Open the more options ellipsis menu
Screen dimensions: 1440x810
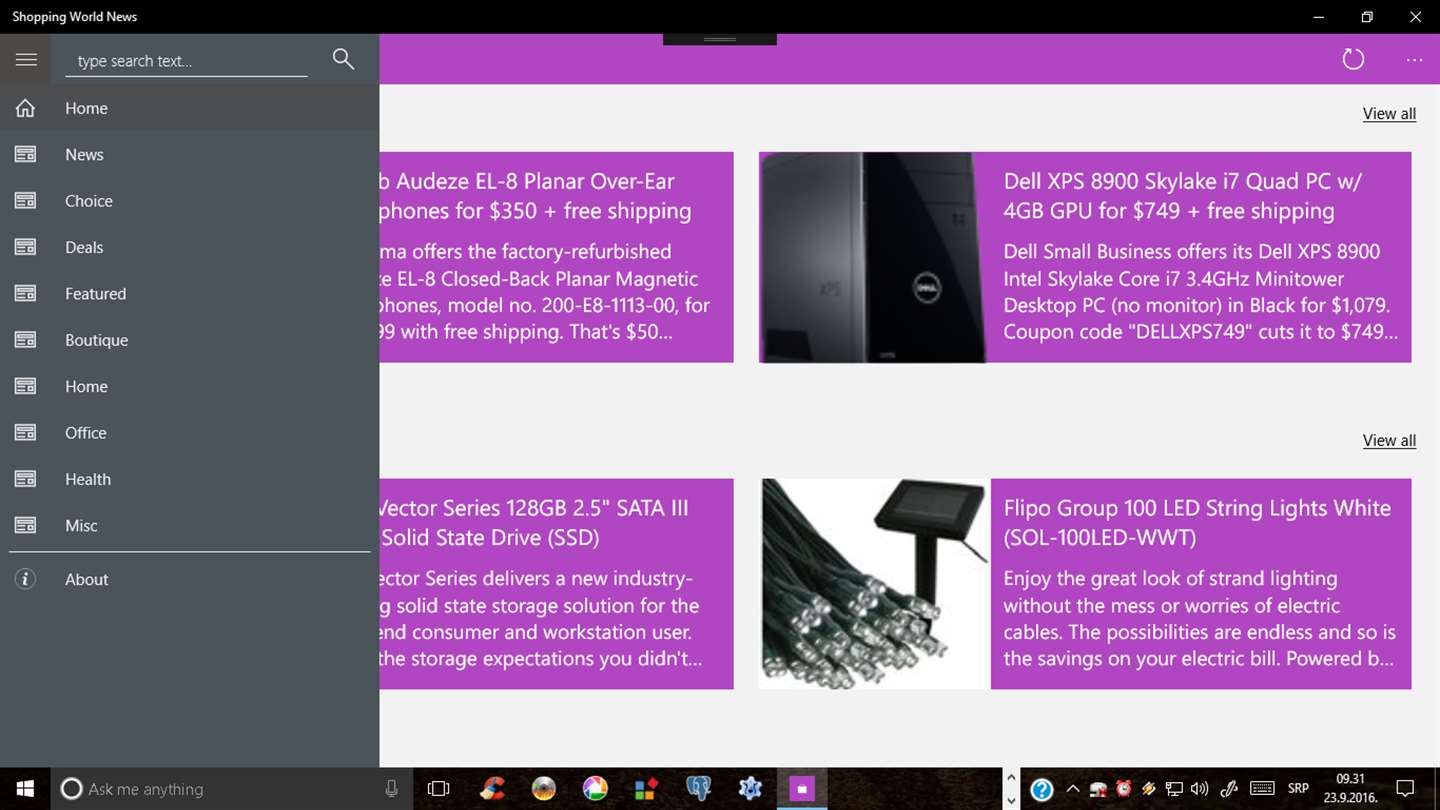click(x=1414, y=60)
